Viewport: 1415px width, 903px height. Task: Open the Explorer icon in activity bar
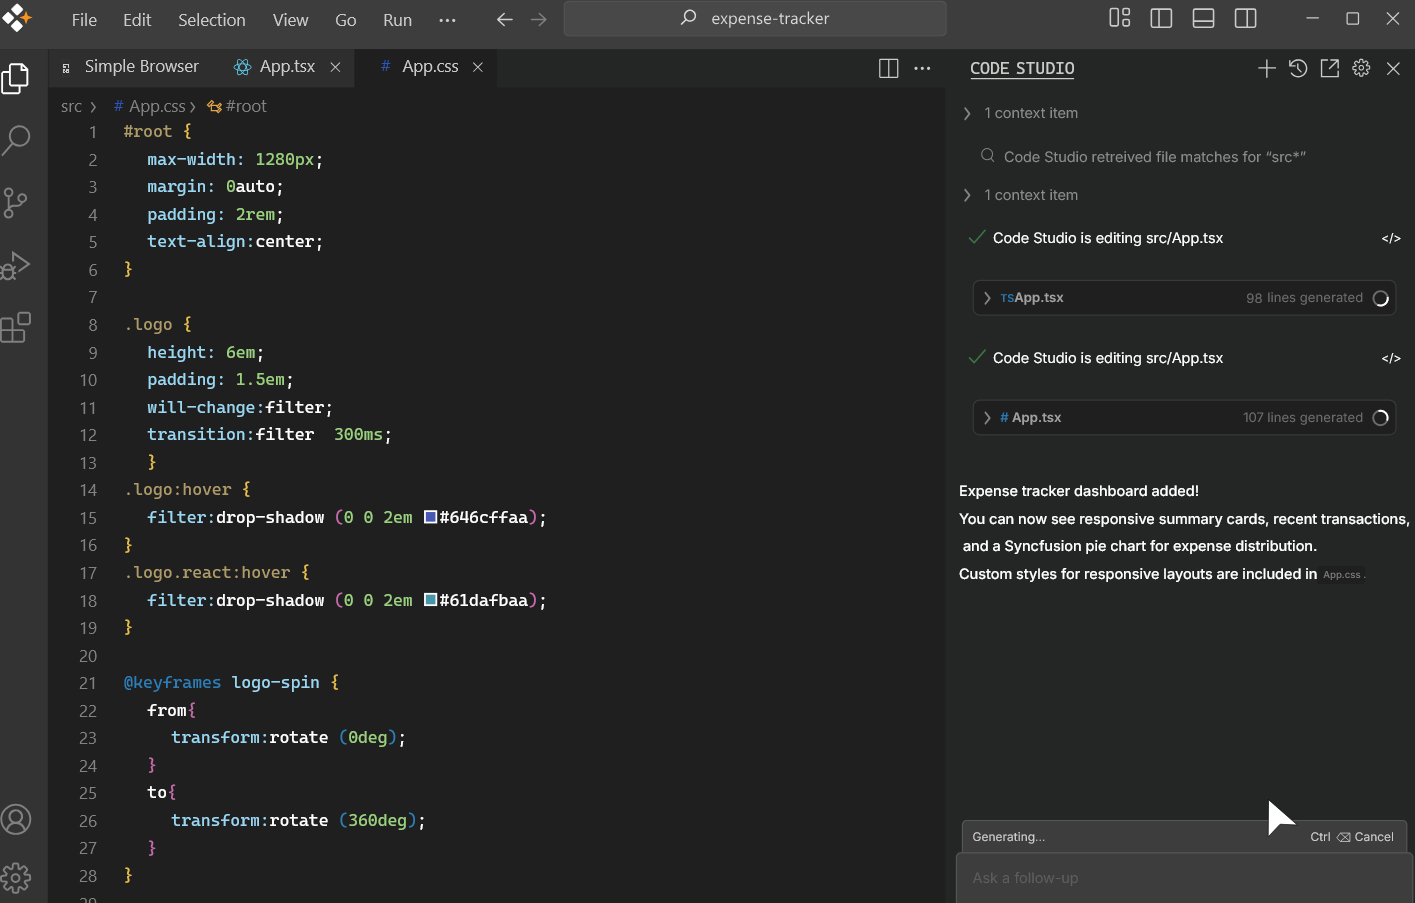tap(16, 77)
